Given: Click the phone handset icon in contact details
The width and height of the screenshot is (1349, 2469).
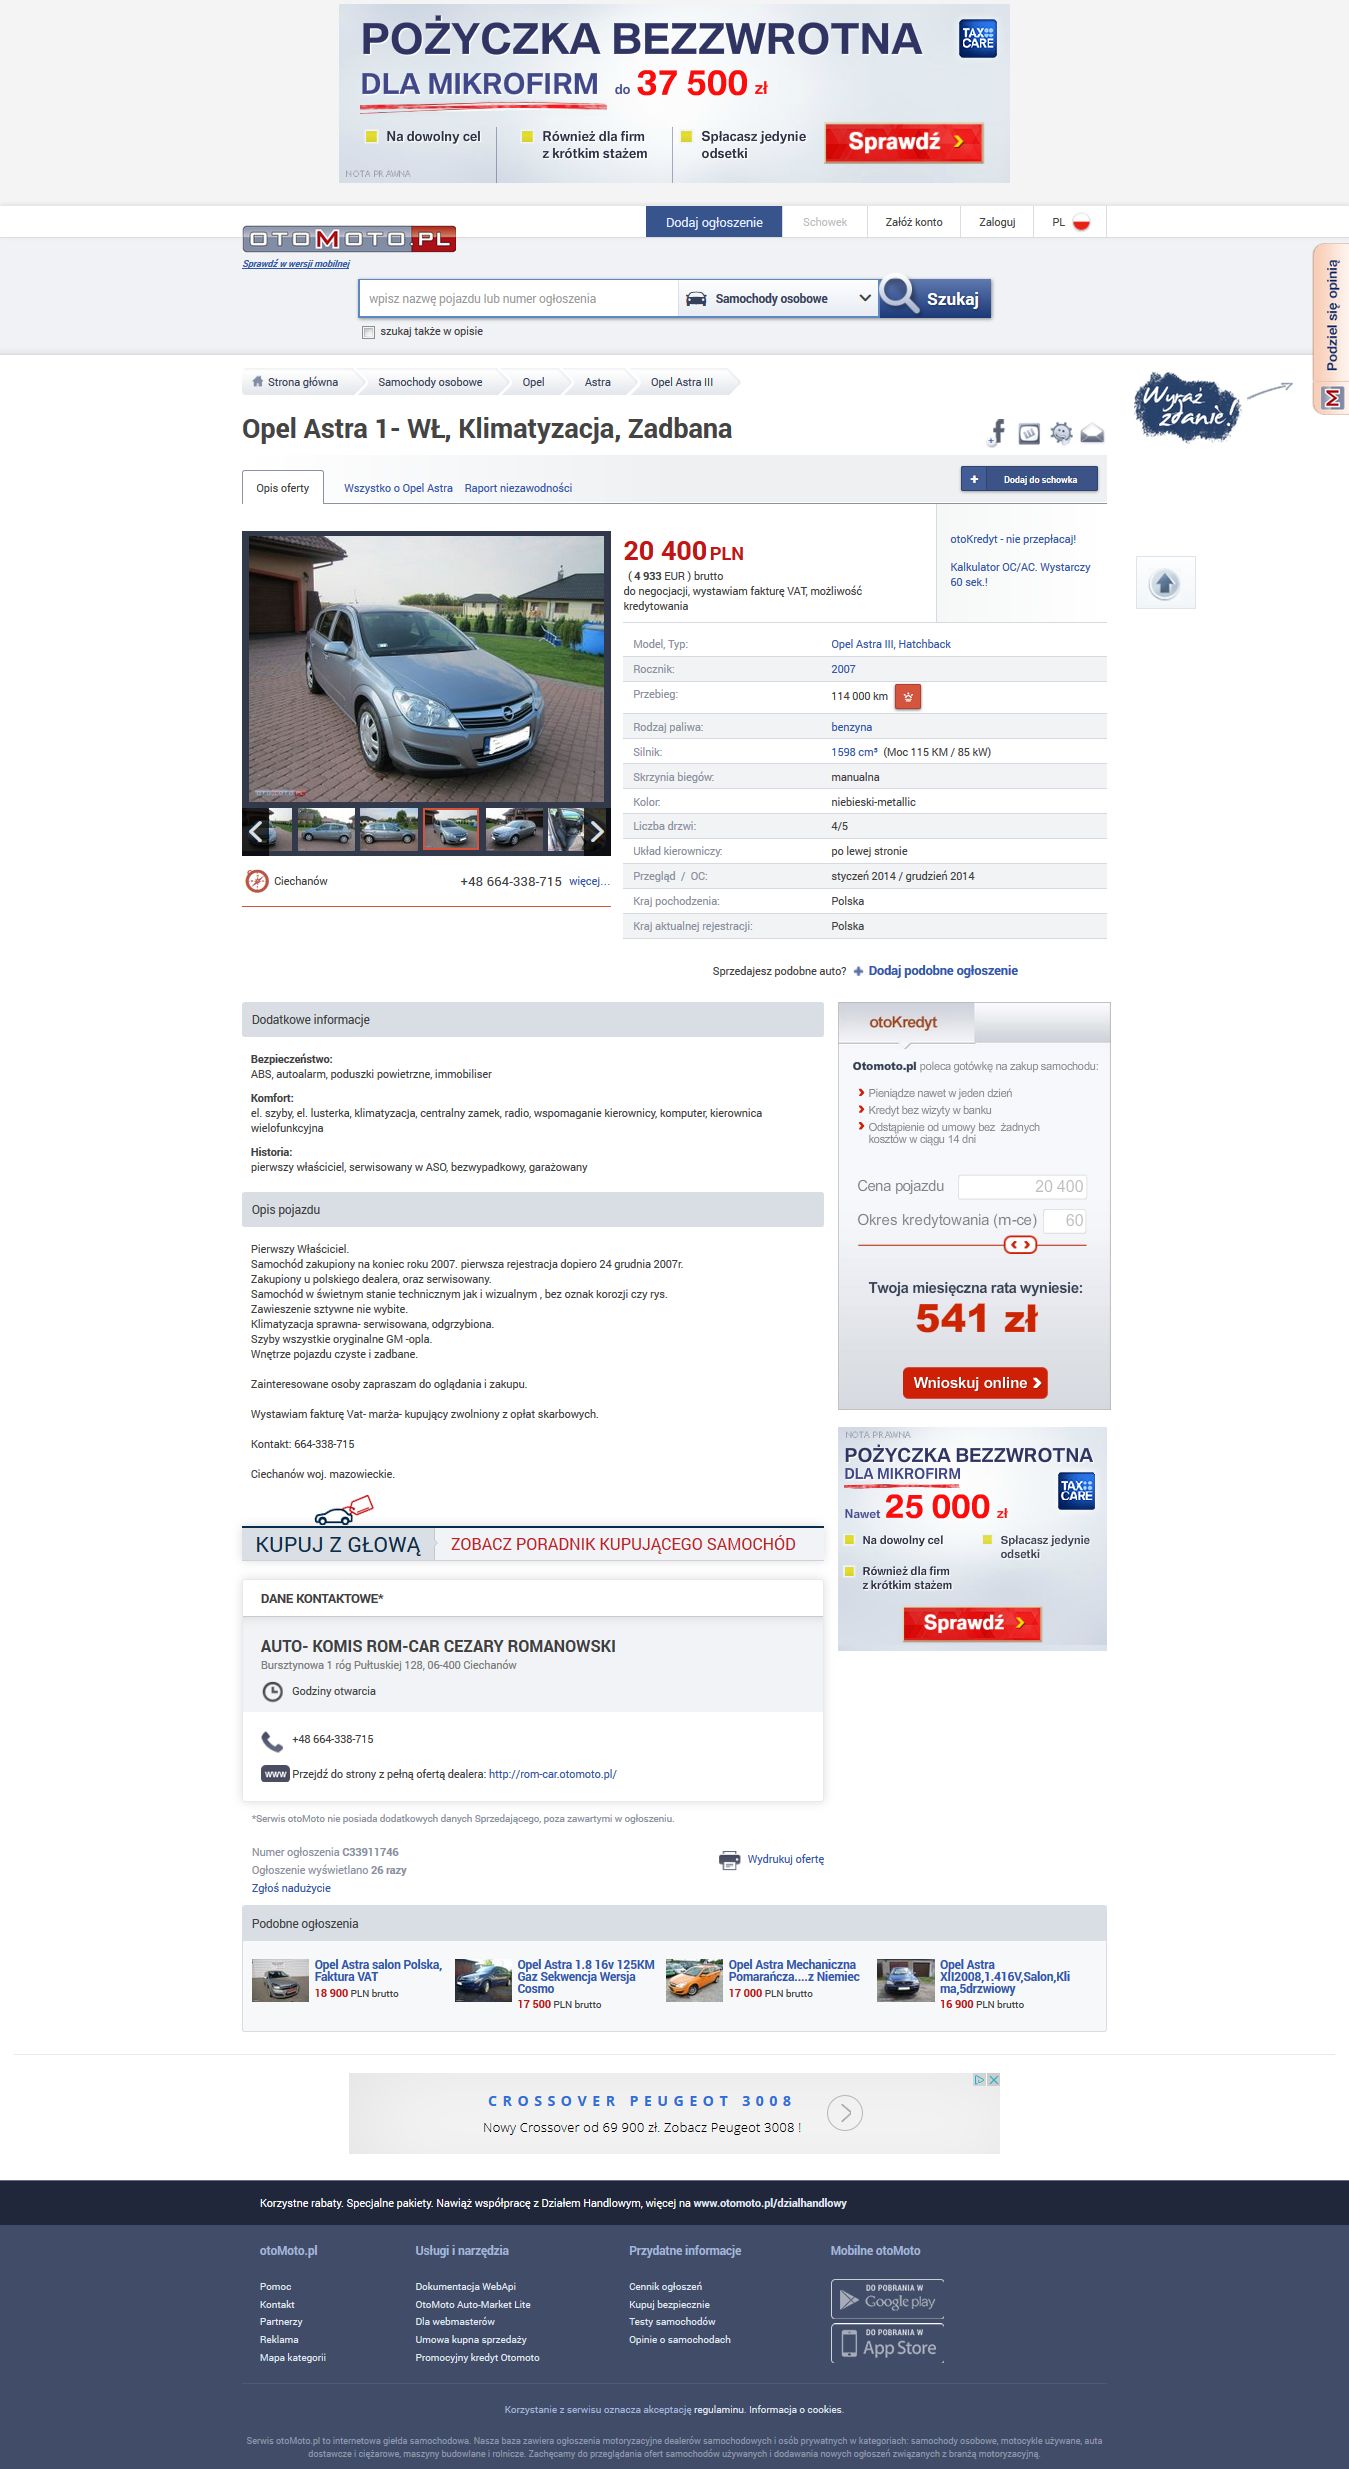Looking at the screenshot, I should click(x=272, y=1740).
